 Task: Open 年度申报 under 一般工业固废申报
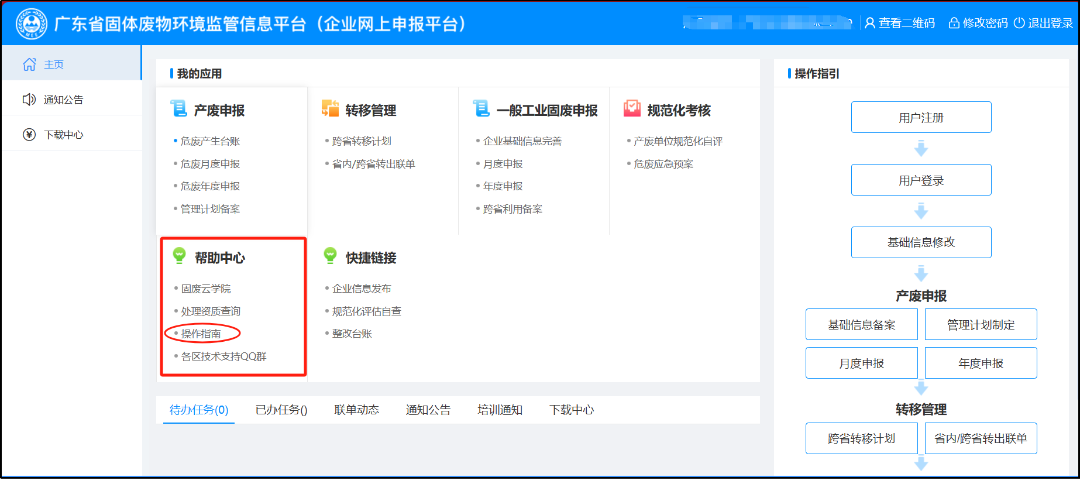coord(503,186)
